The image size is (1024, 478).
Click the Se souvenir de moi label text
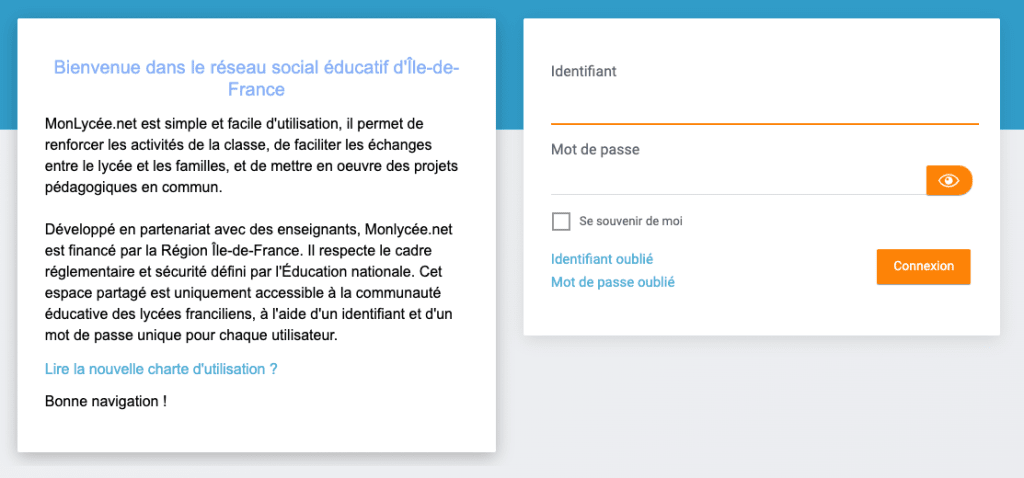click(631, 221)
